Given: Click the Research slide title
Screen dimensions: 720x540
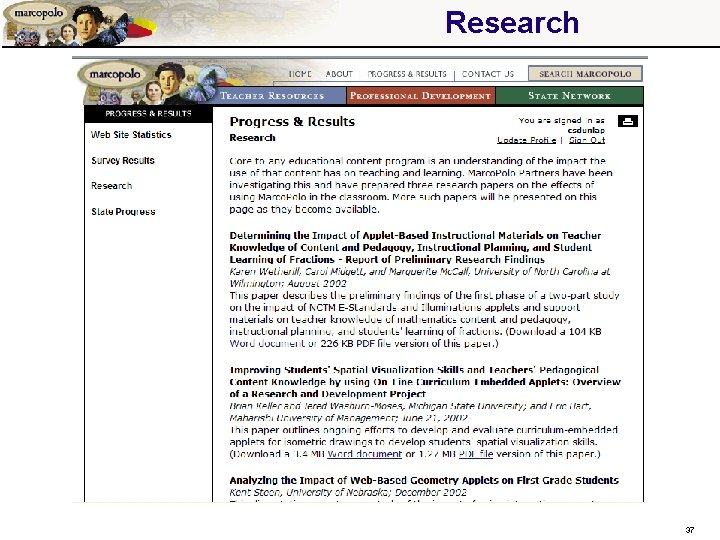Looking at the screenshot, I should click(x=512, y=22).
